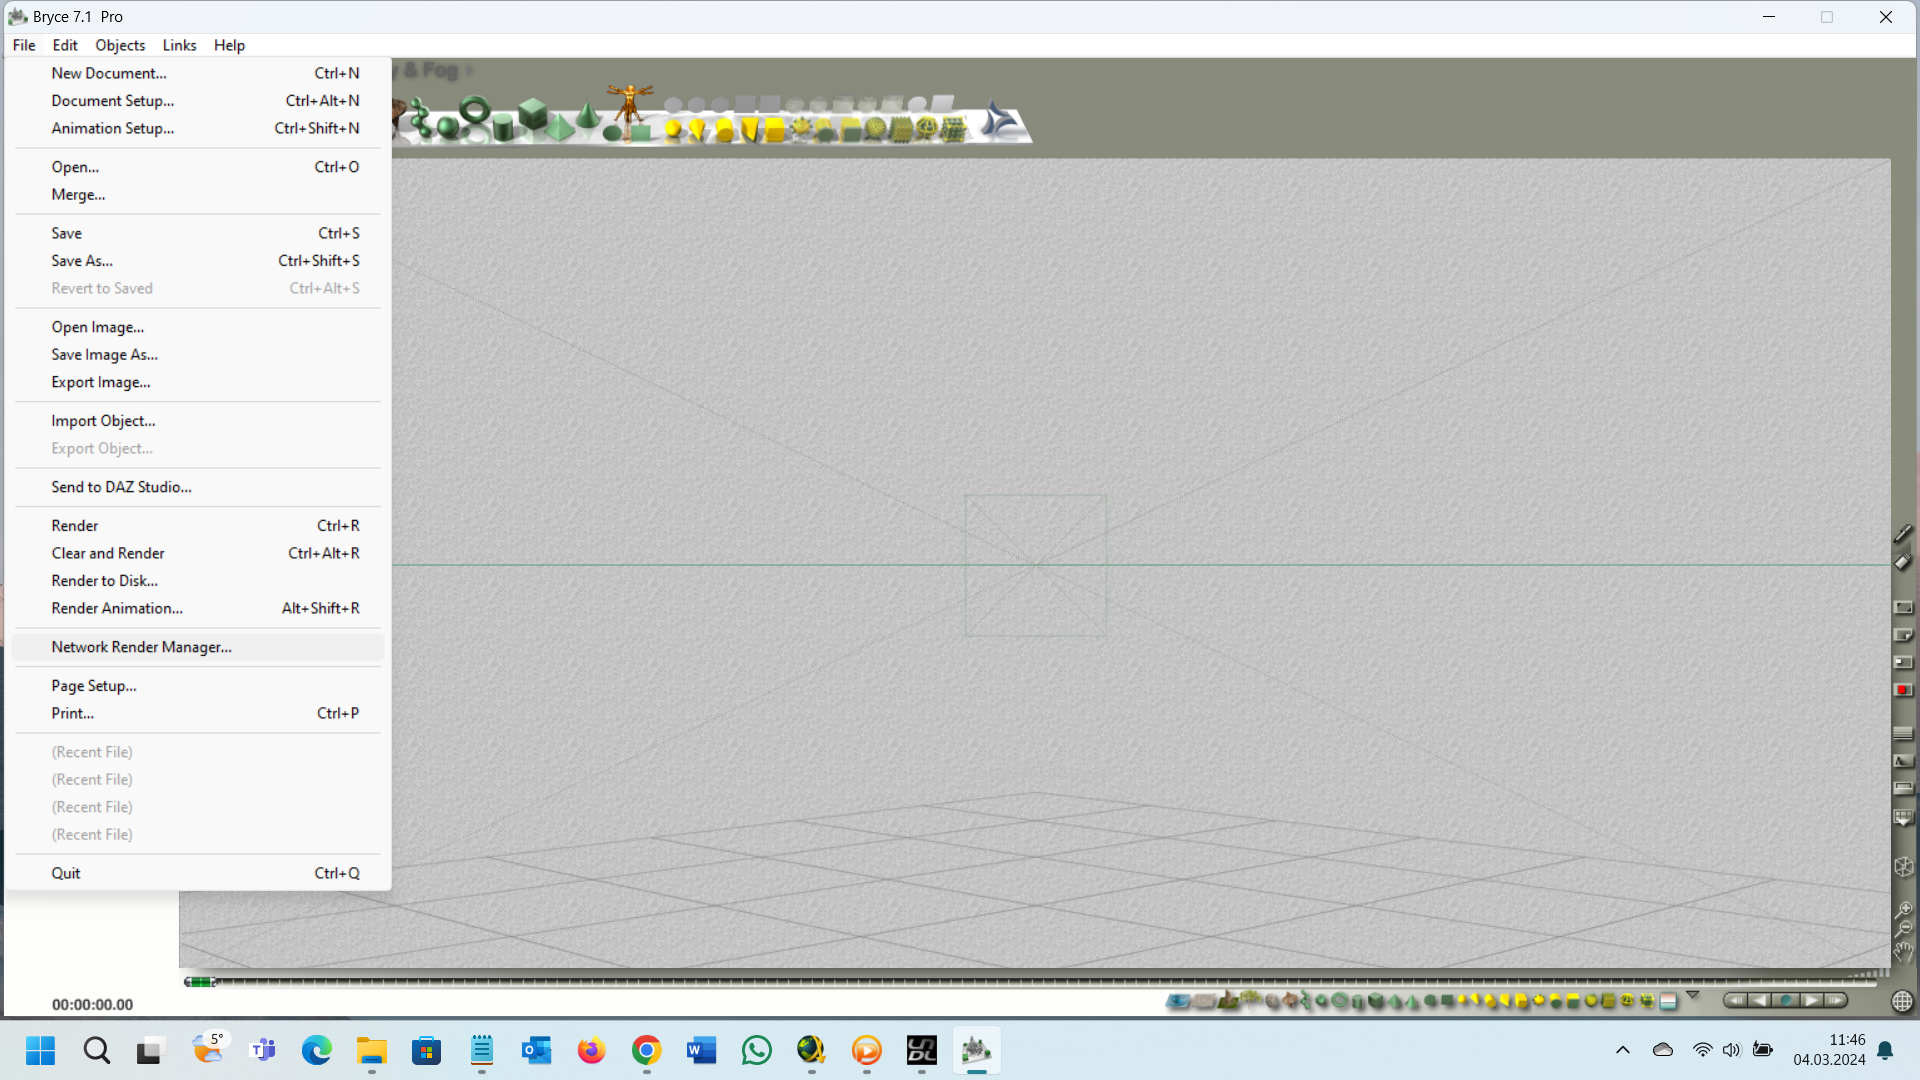Screen dimensions: 1920x1080
Task: Select Import Object... entry
Action: coord(198,421)
